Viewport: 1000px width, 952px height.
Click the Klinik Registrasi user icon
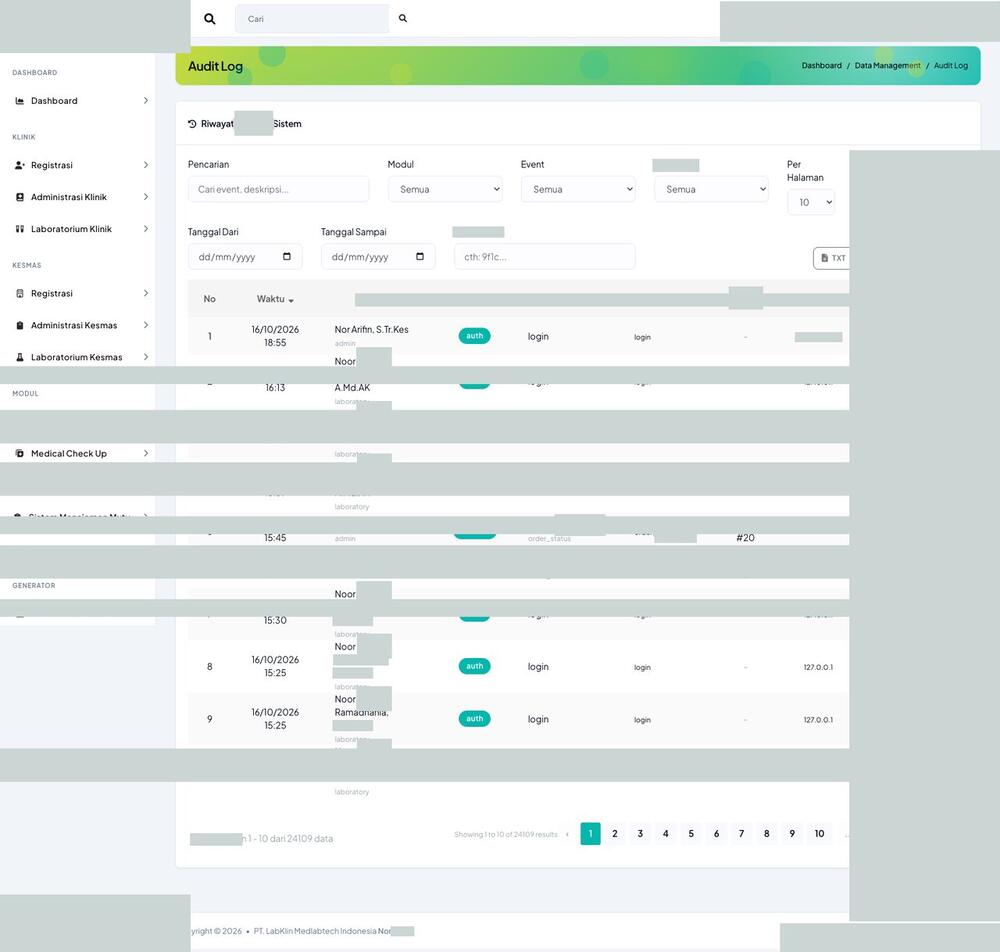coord(20,165)
